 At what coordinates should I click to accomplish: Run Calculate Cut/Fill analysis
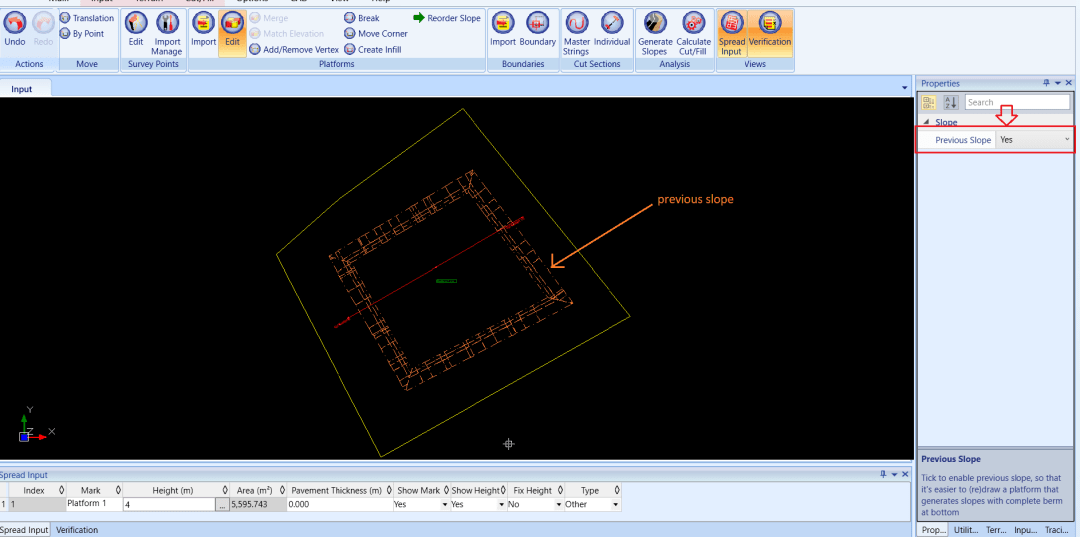point(693,33)
